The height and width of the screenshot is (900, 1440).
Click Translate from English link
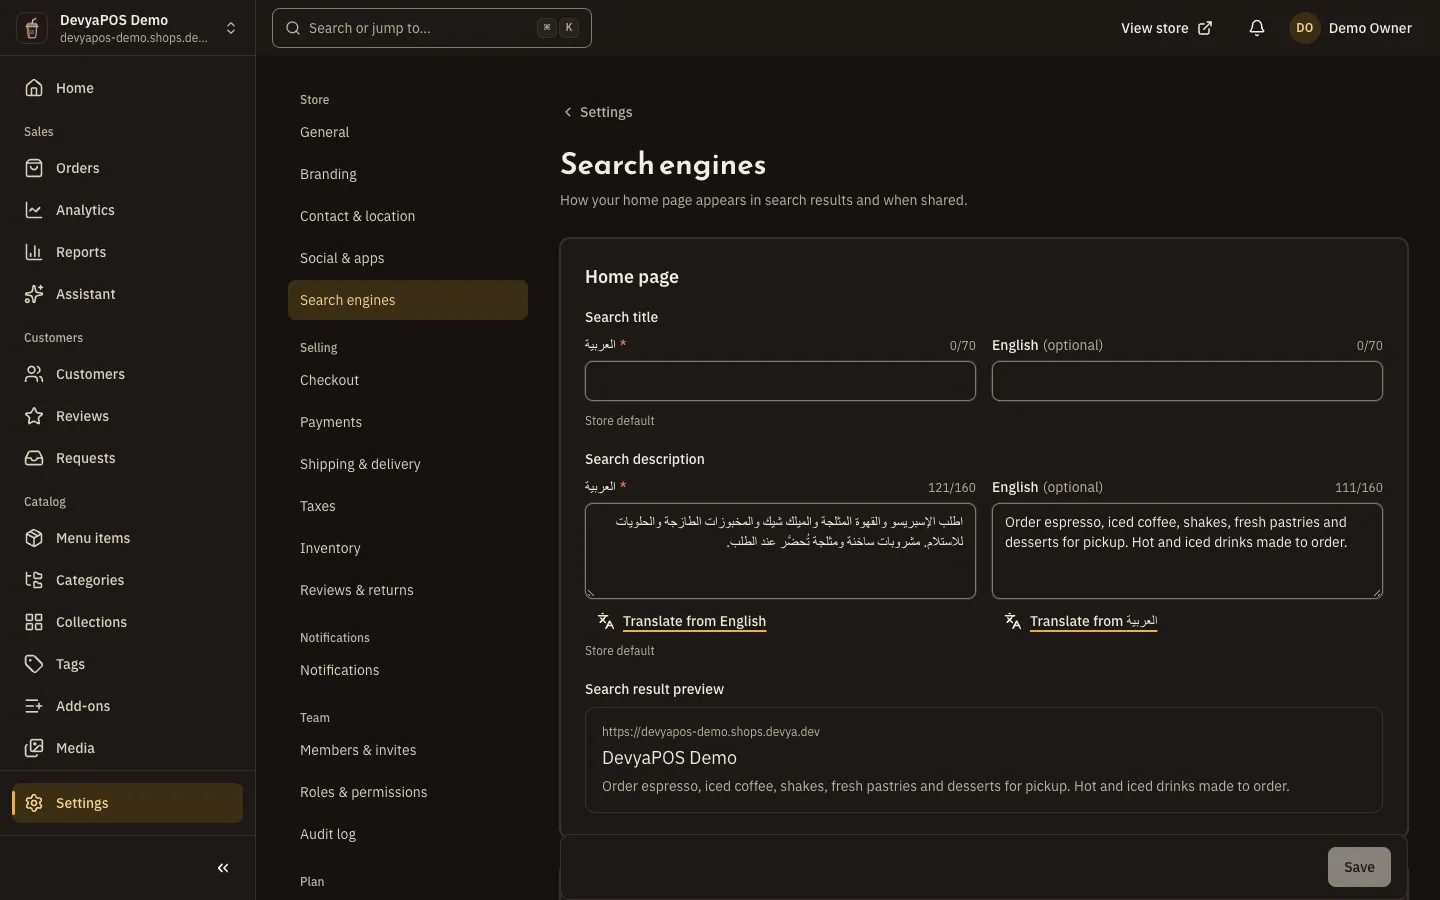click(694, 621)
